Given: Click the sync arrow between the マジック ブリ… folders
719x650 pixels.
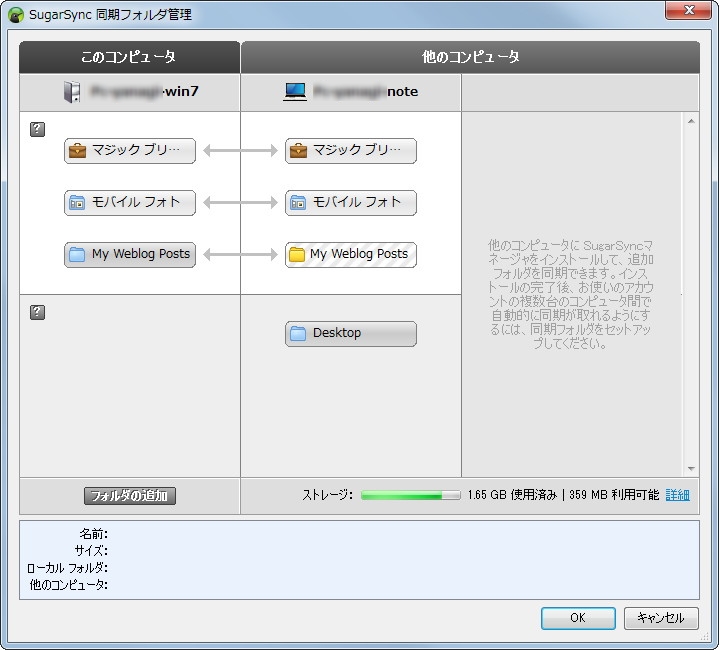Looking at the screenshot, I should point(240,151).
